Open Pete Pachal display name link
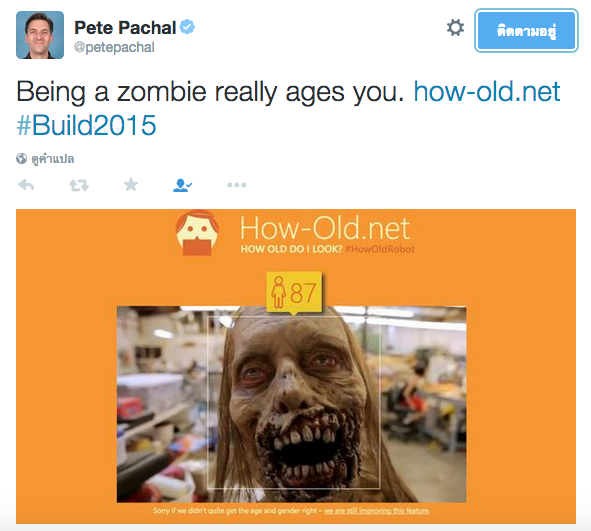 coord(125,28)
